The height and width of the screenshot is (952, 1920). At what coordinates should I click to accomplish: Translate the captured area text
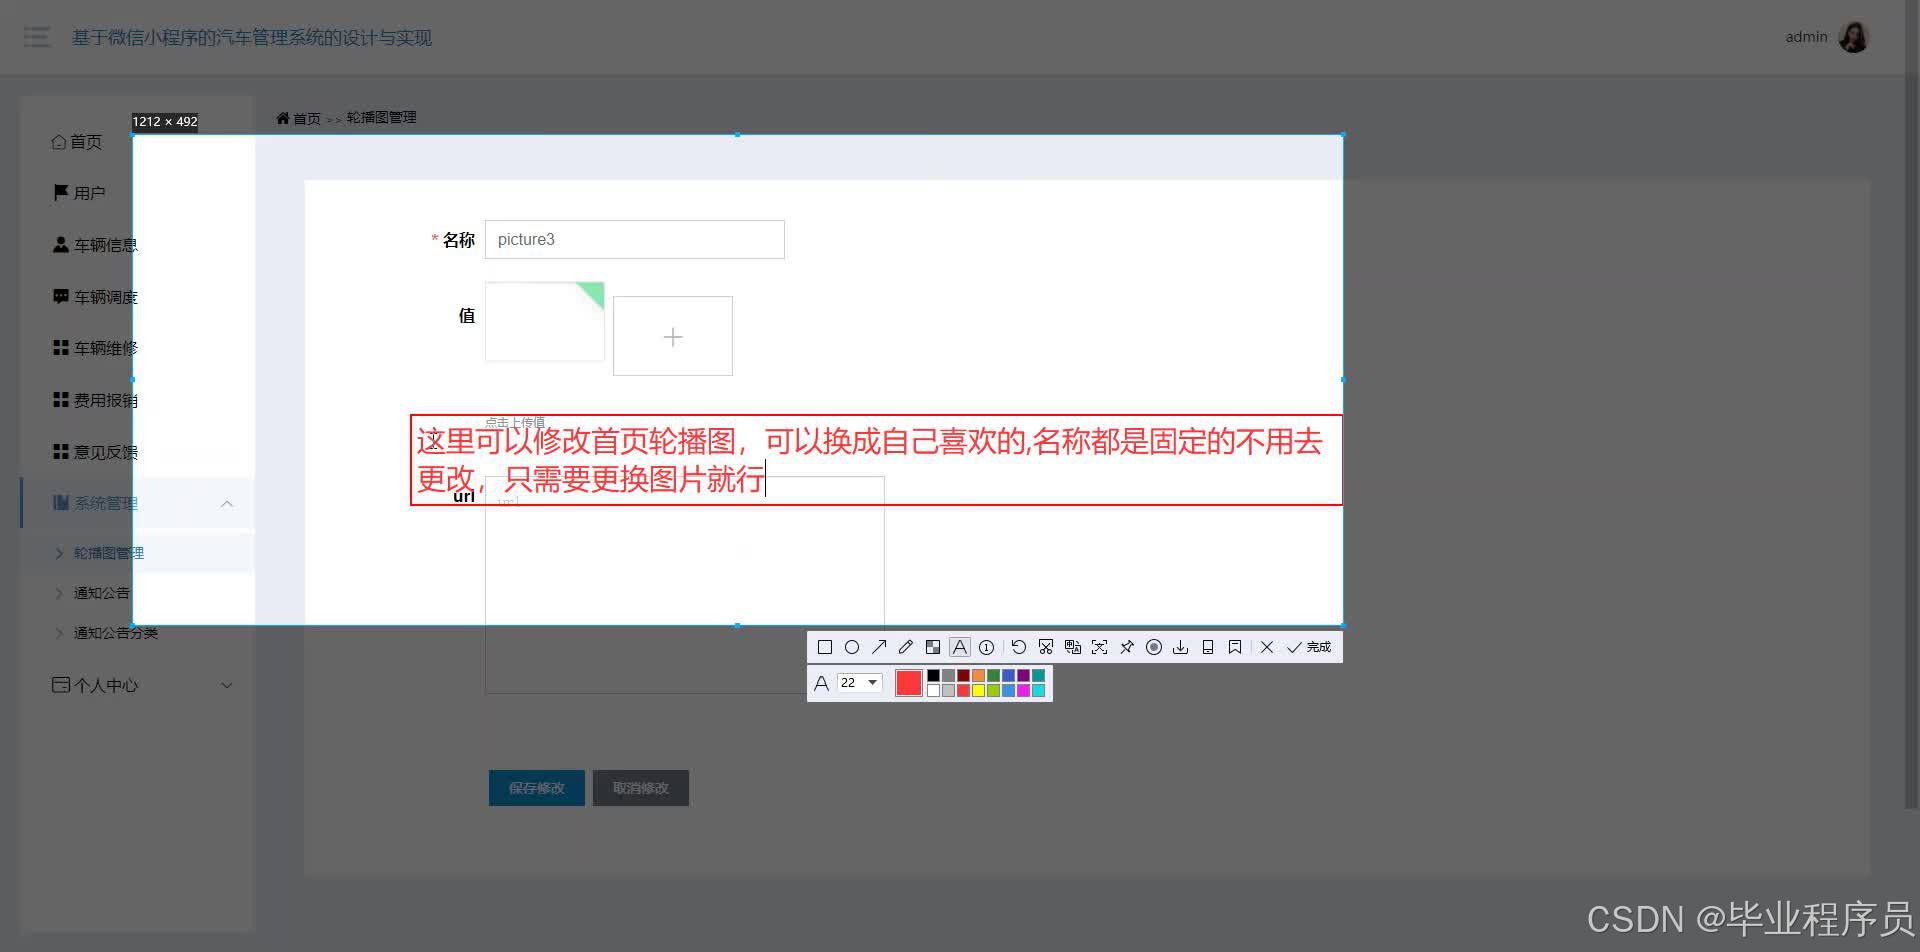(1073, 647)
